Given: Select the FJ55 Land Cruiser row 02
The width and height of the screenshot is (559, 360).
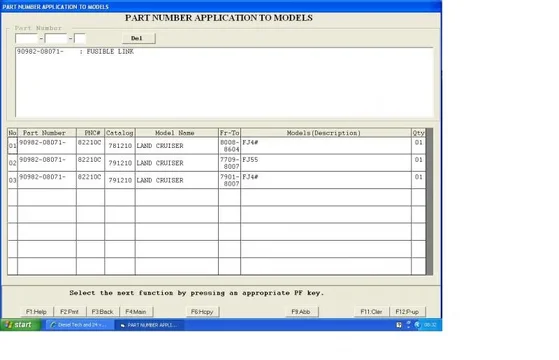Looking at the screenshot, I should click(216, 163).
